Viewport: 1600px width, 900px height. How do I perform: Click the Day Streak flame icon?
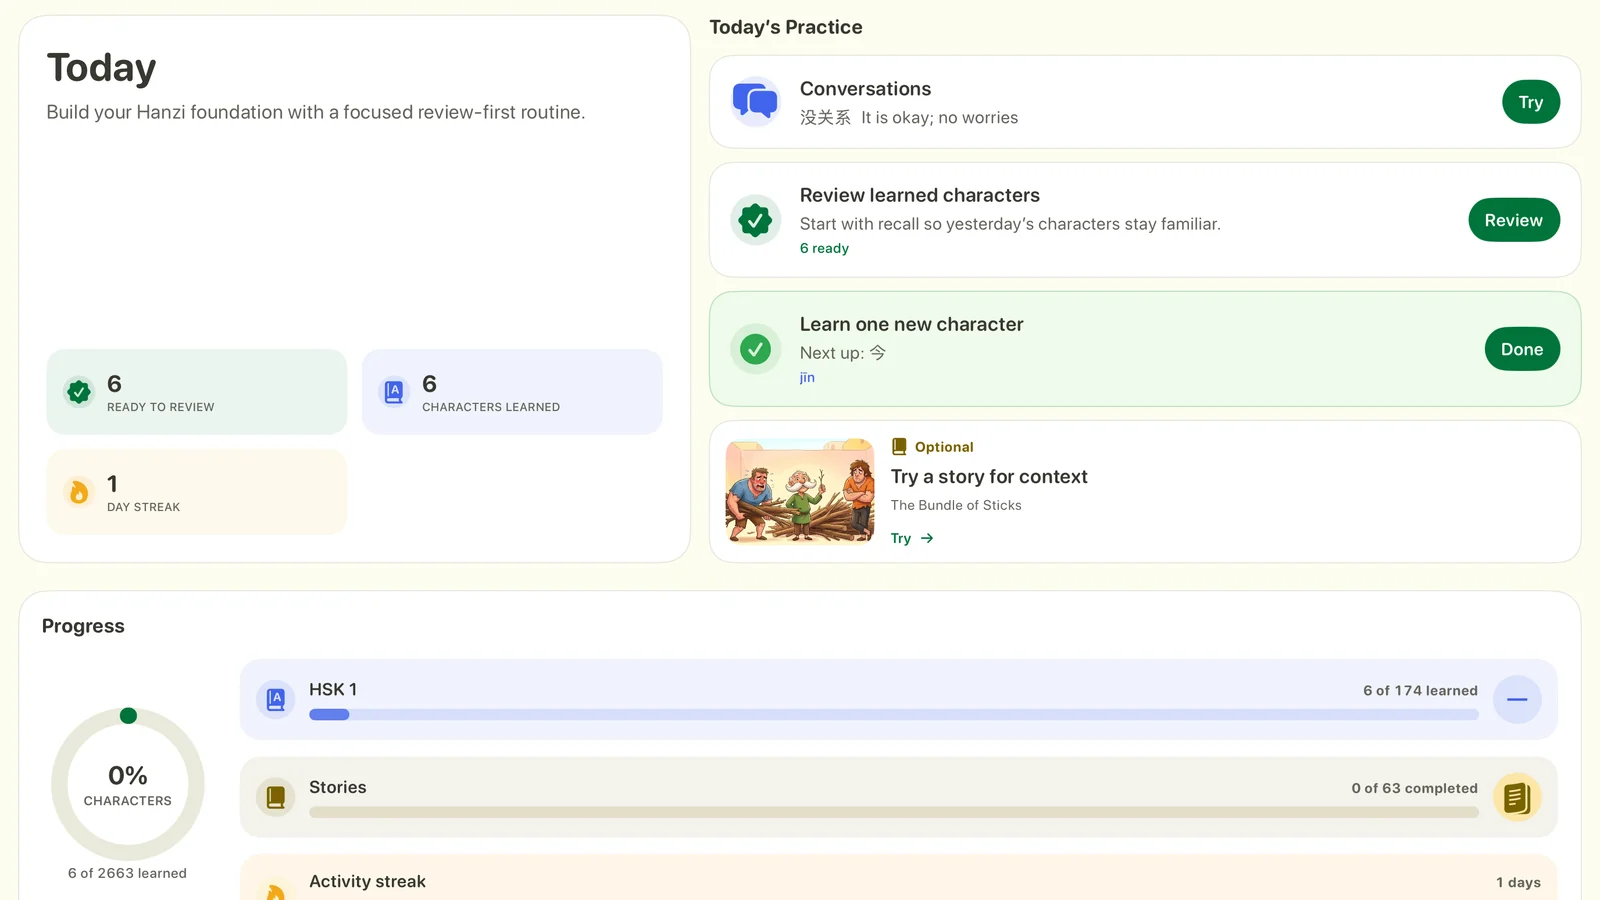[x=79, y=492]
